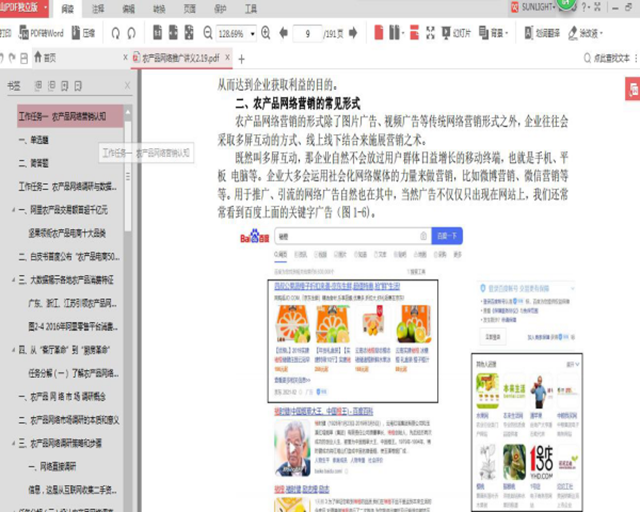Click the 点此查找文本 search box
This screenshot has height=512, width=640.
[598, 59]
